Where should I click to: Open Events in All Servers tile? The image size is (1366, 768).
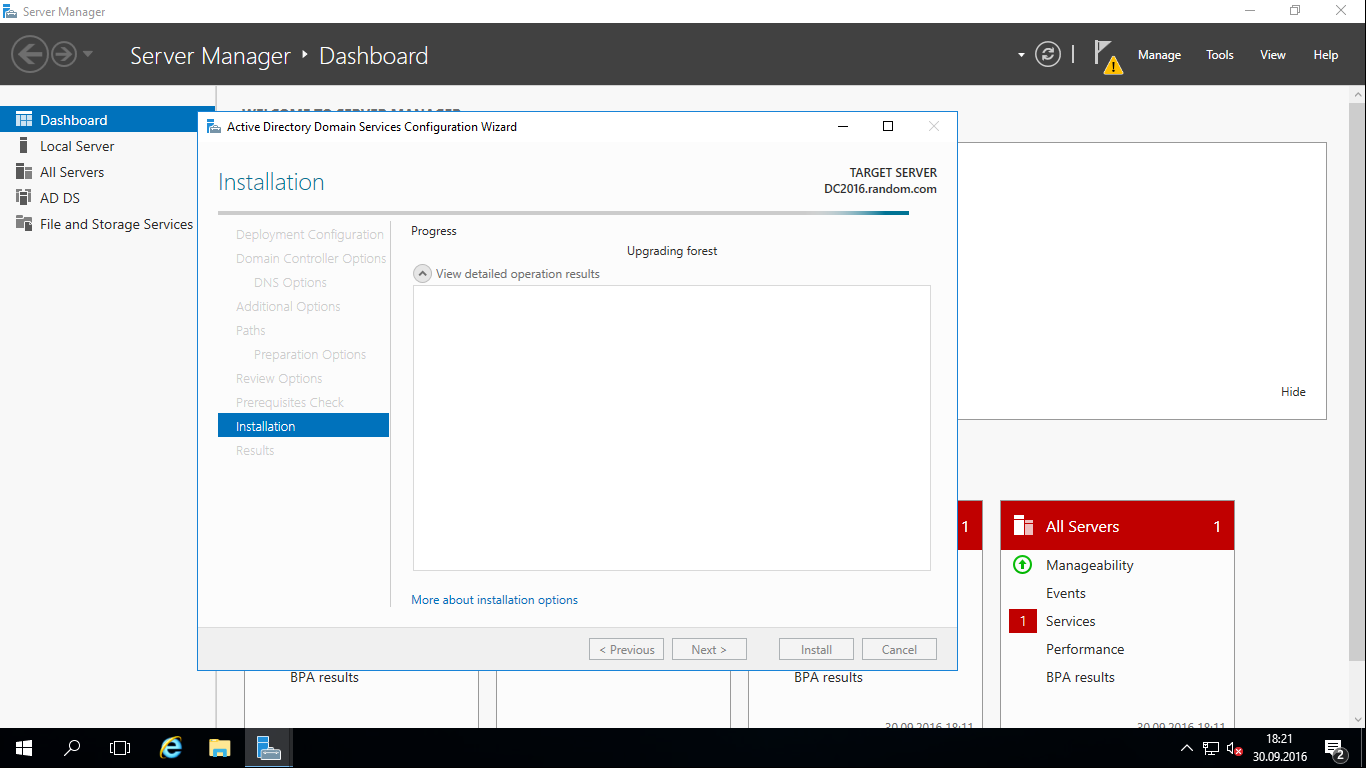[1066, 593]
